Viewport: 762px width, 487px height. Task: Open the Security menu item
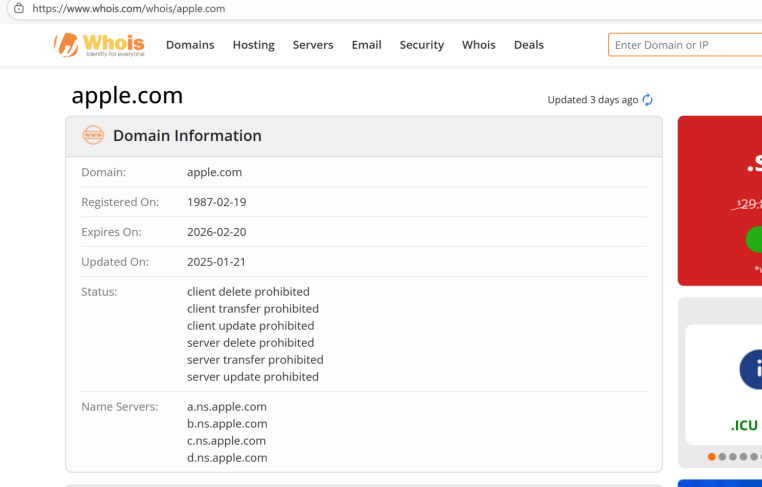tap(421, 45)
